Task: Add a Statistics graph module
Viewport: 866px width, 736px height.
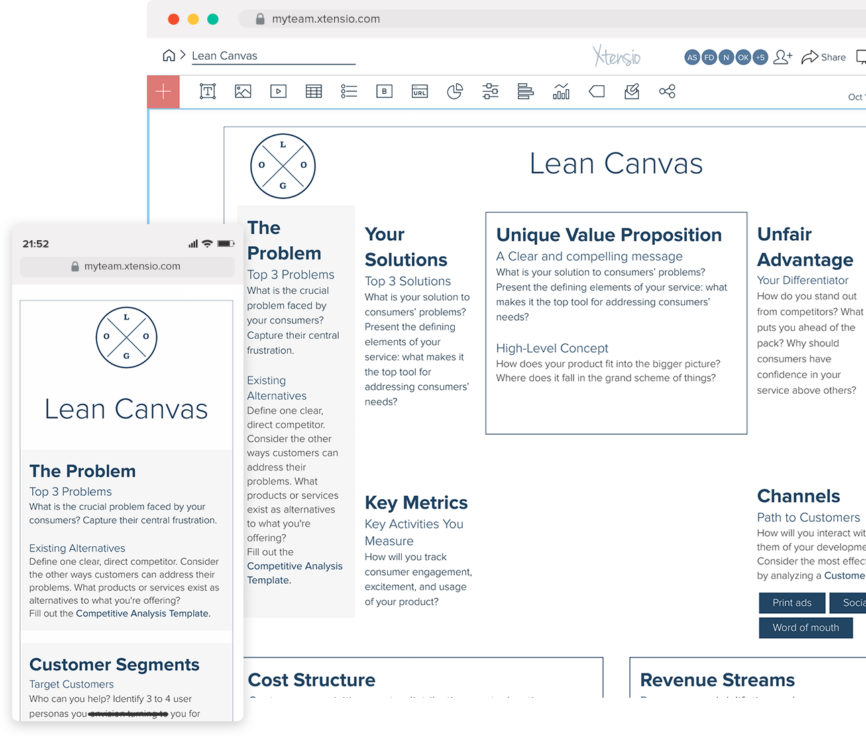Action: click(x=560, y=91)
